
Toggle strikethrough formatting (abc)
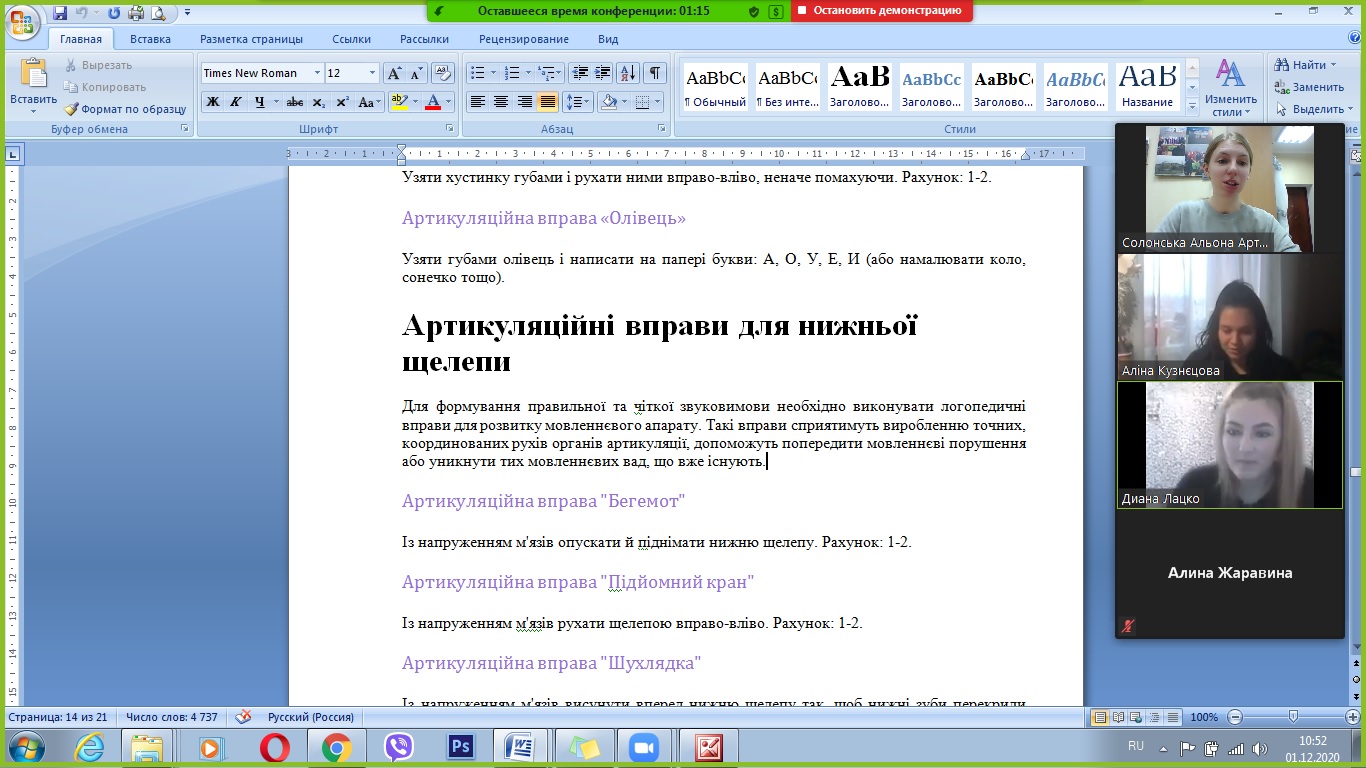click(294, 102)
